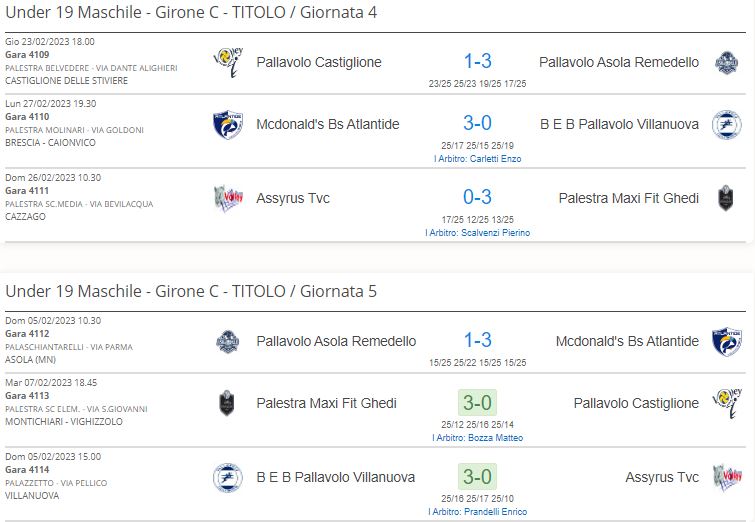The height and width of the screenshot is (522, 755).
Task: Click the Maxi Fit Ghedi logo in Gara 4113
Action: pyautogui.click(x=227, y=403)
